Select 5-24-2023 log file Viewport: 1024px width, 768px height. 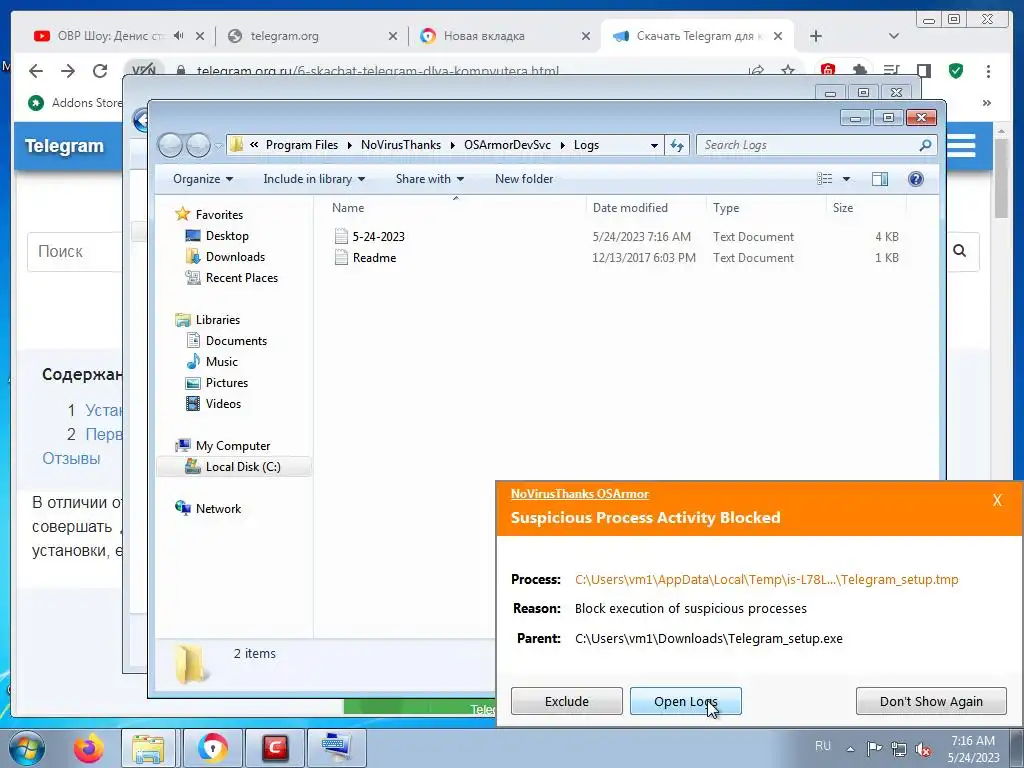pyautogui.click(x=379, y=236)
